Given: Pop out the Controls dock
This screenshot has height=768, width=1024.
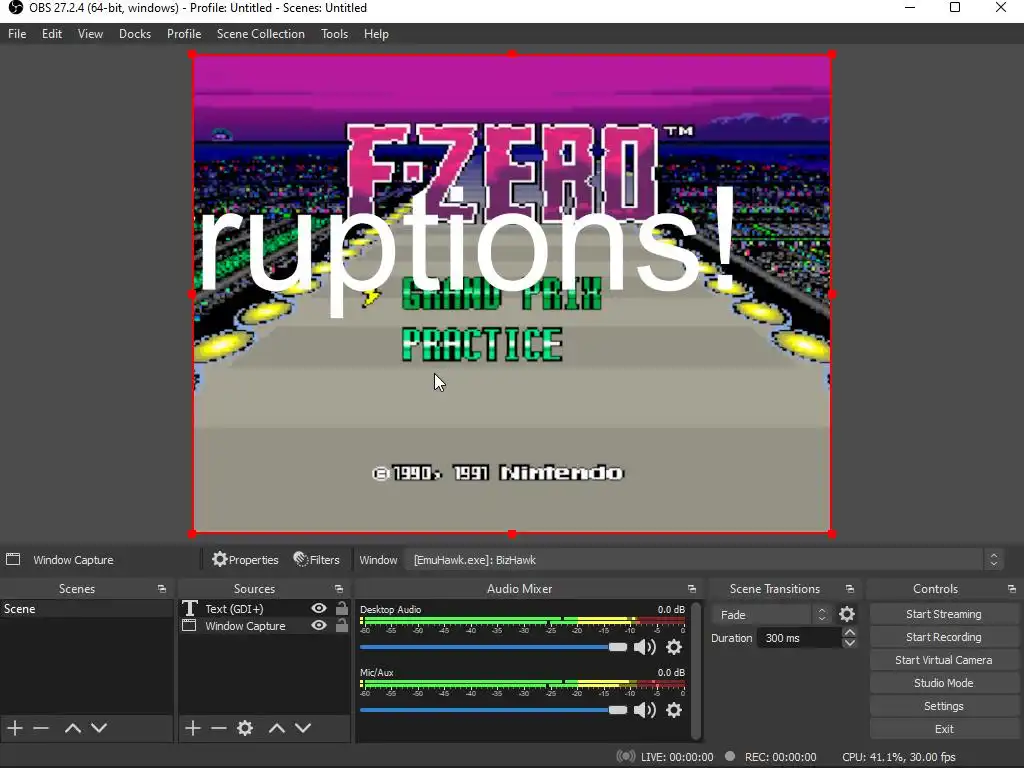Looking at the screenshot, I should coord(1012,589).
